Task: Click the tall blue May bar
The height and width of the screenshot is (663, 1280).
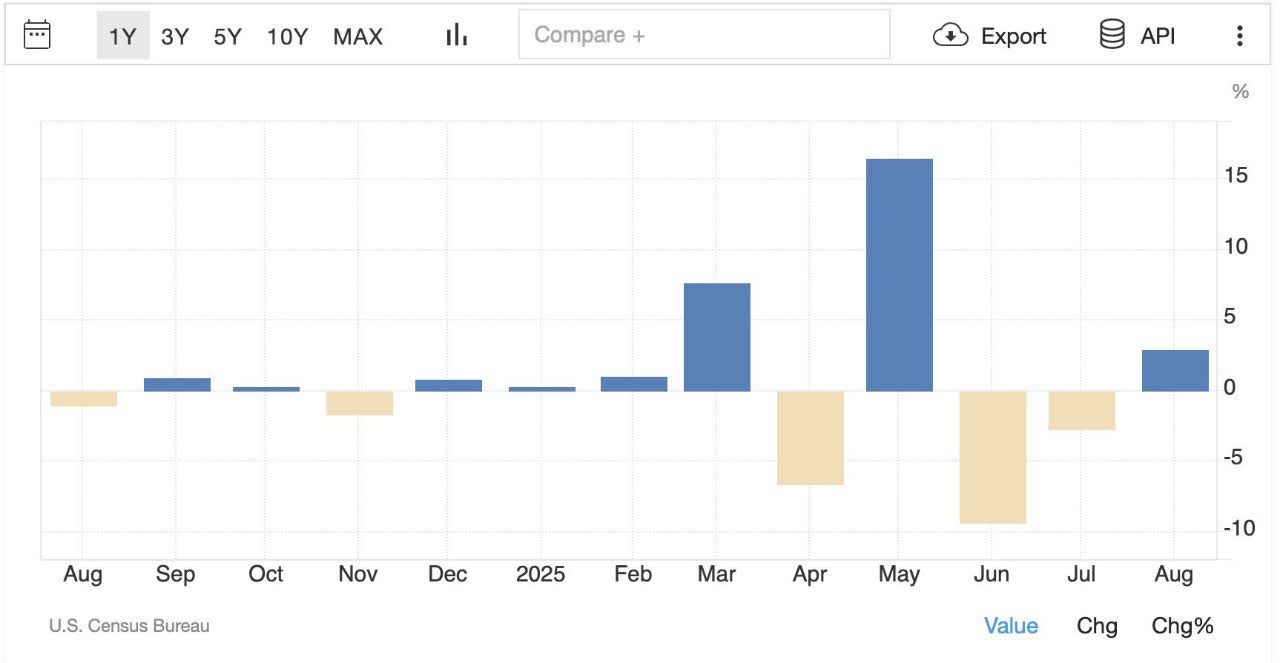Action: tap(899, 275)
